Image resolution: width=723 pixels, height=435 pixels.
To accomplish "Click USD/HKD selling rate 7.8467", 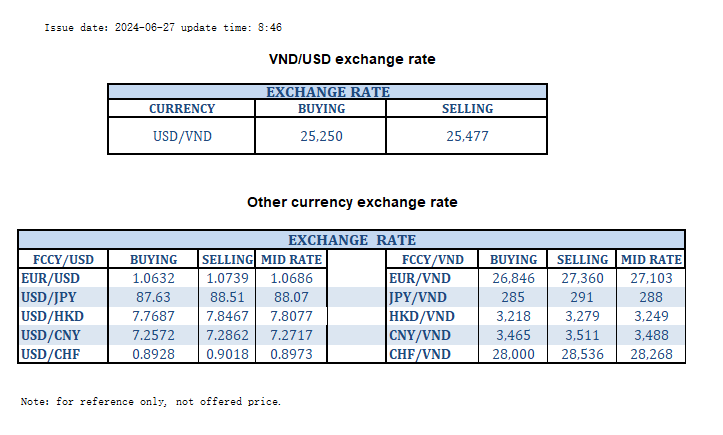I will [x=227, y=315].
